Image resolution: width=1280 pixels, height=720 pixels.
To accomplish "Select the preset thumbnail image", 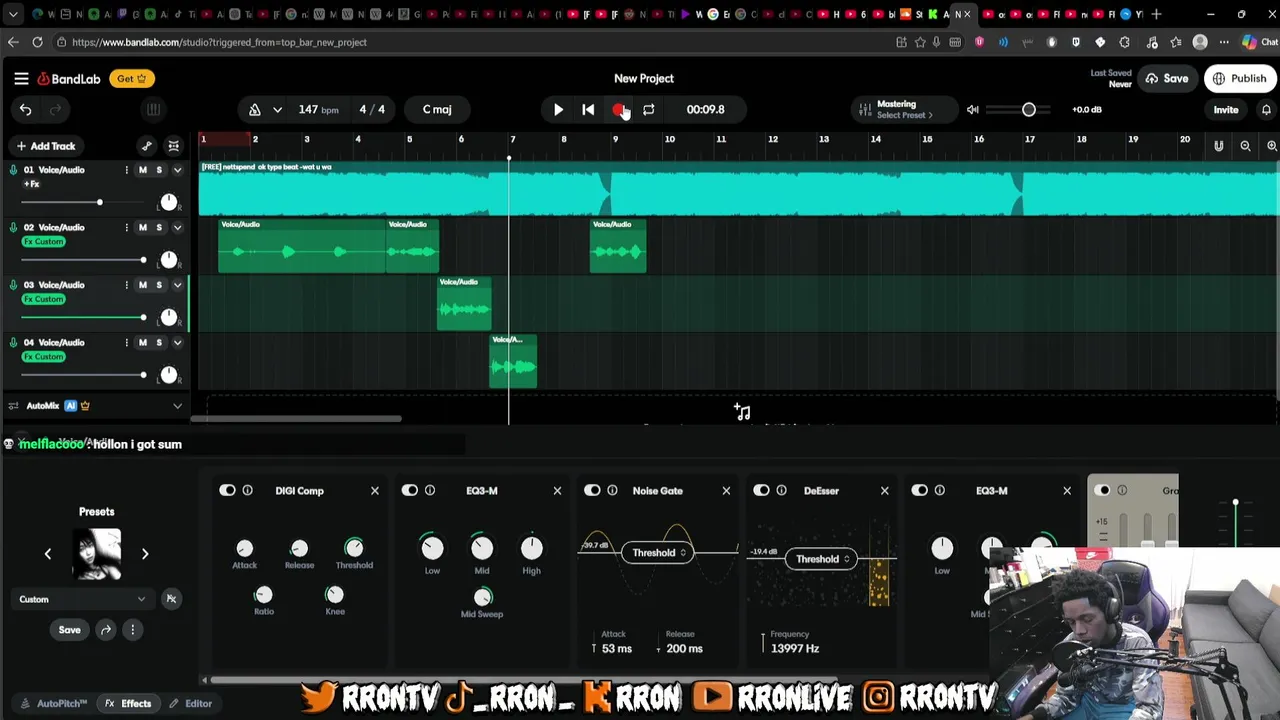I will pos(97,555).
